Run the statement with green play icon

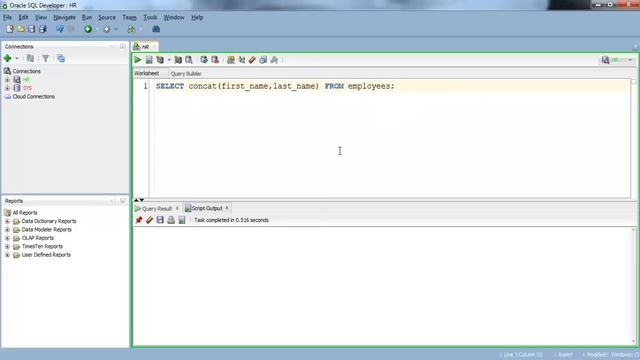click(x=138, y=60)
